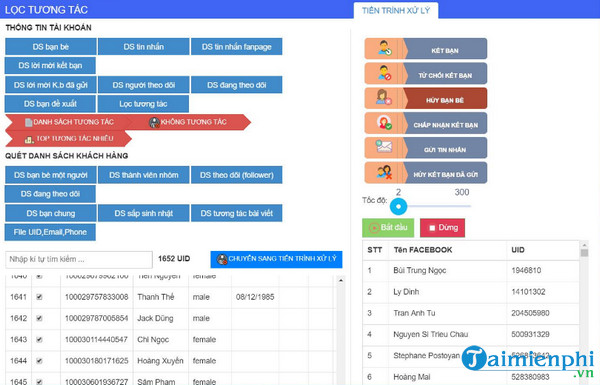Click UID 100029757833008 cell
Viewport: 600px width, 385px height.
point(96,297)
